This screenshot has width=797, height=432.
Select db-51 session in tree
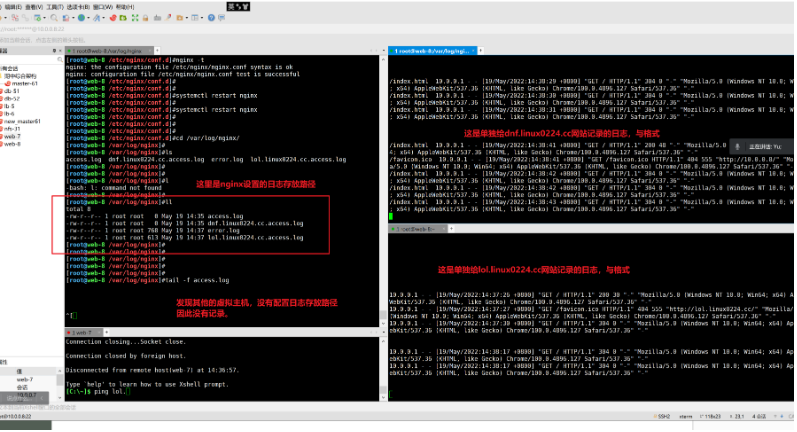coord(10,91)
